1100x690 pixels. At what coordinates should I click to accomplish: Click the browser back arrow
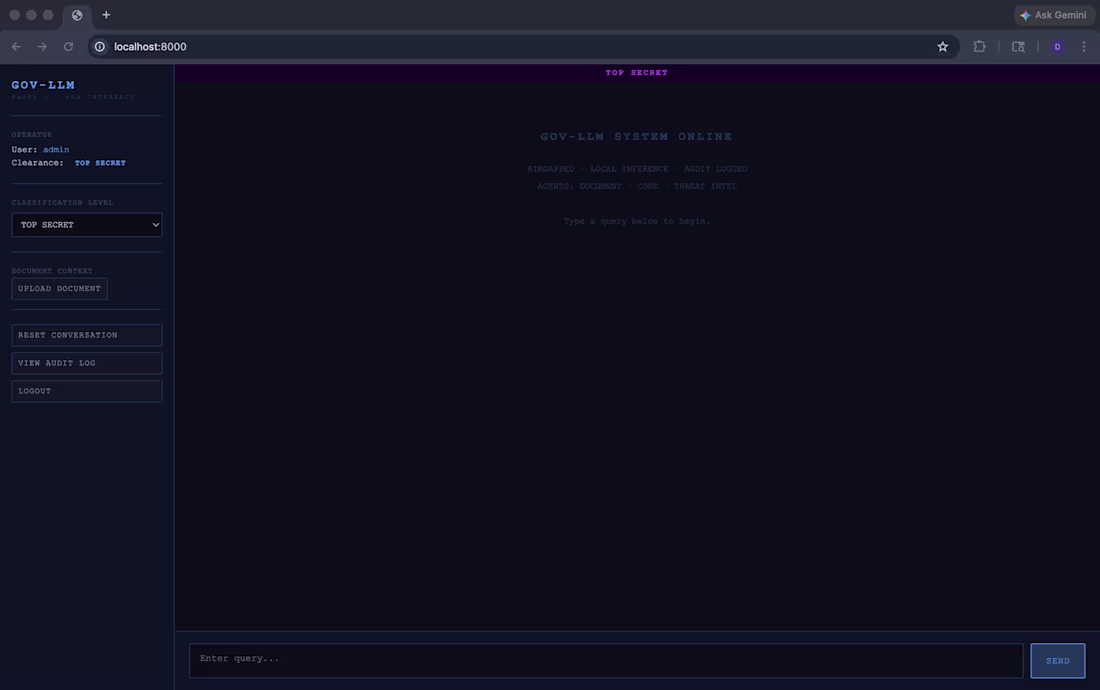(16, 46)
